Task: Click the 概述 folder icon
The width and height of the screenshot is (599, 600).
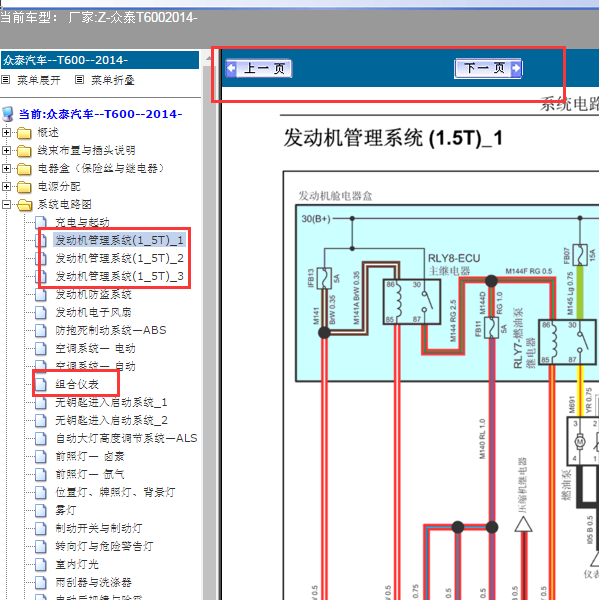Action: [24, 133]
